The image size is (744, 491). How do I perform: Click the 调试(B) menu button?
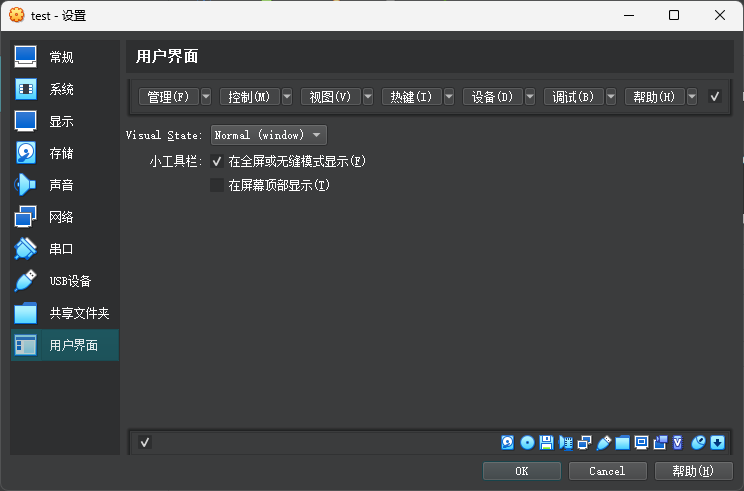click(573, 97)
